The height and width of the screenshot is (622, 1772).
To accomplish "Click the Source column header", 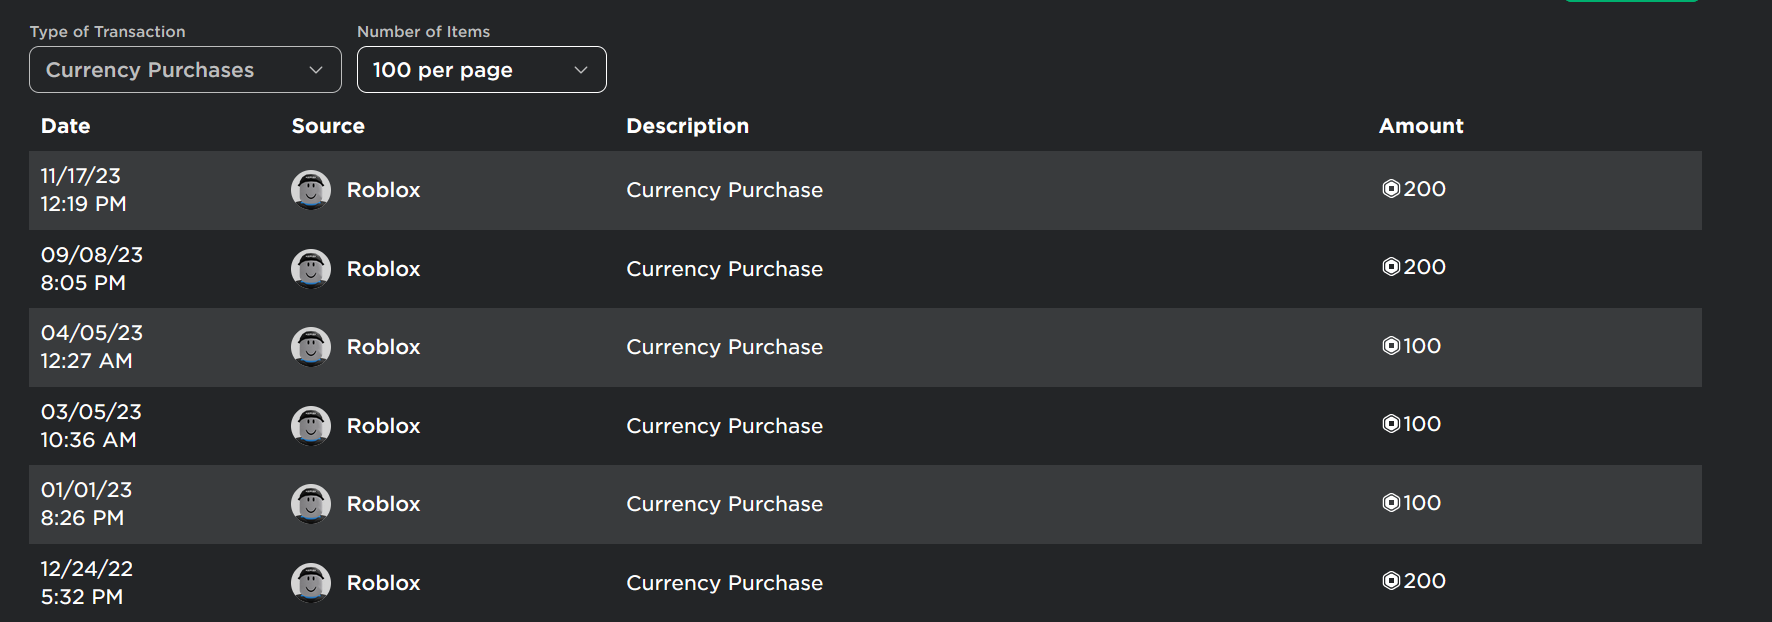I will click(328, 126).
